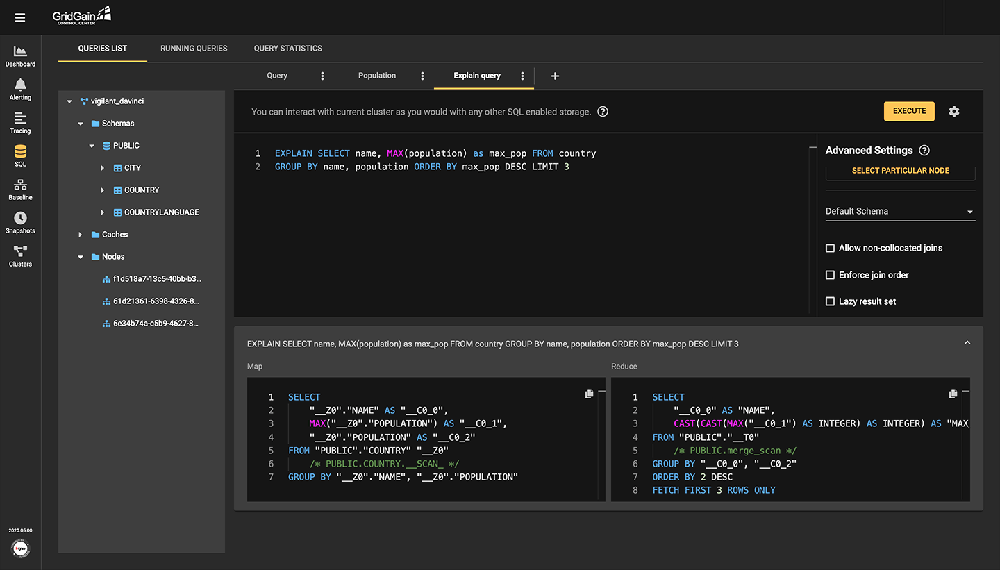Collapse the PUBLIC schema

pyautogui.click(x=92, y=146)
